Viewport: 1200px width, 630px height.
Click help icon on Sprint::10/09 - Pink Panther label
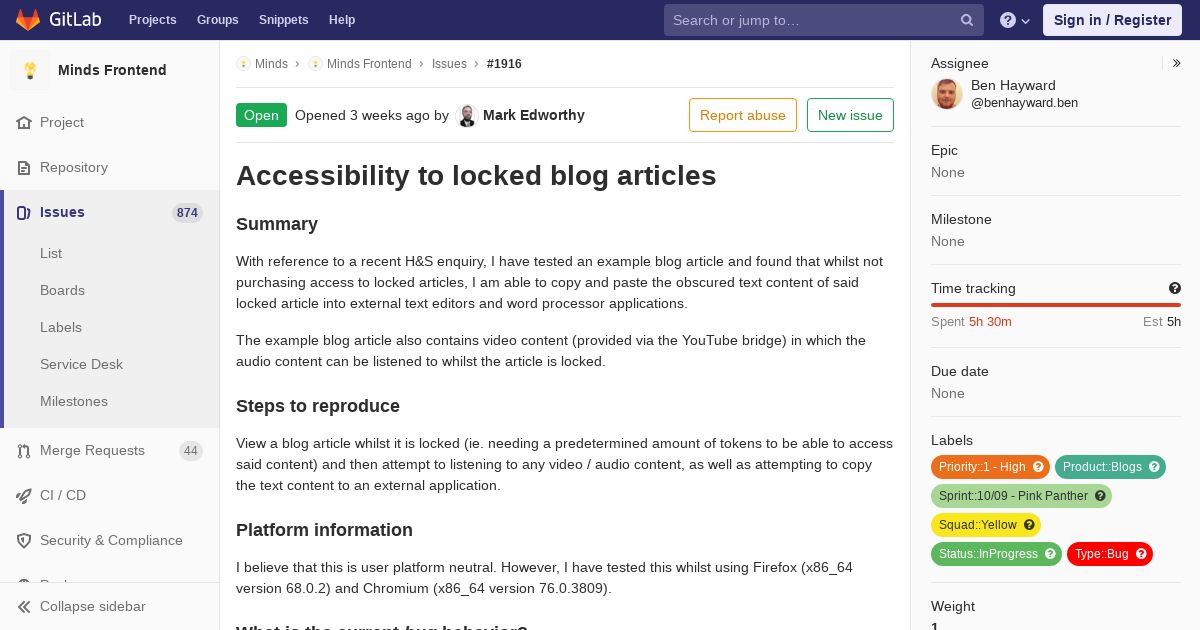click(1100, 496)
